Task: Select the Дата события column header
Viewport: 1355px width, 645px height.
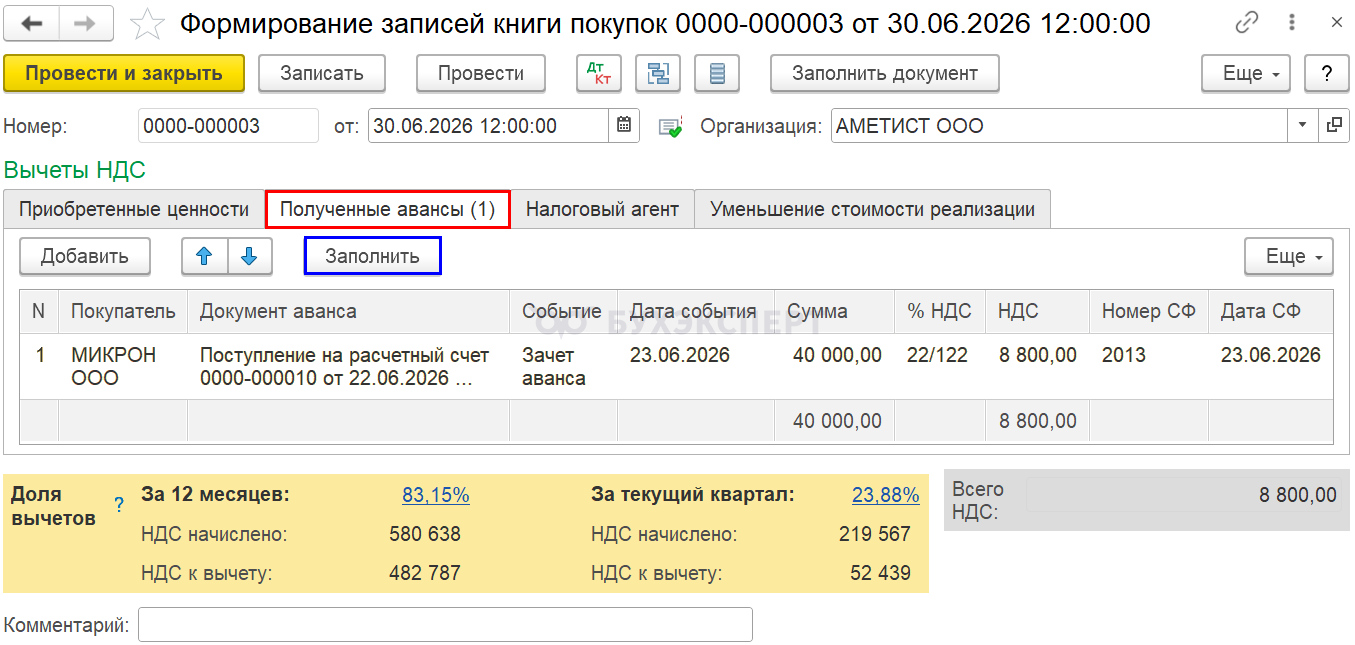Action: click(696, 311)
